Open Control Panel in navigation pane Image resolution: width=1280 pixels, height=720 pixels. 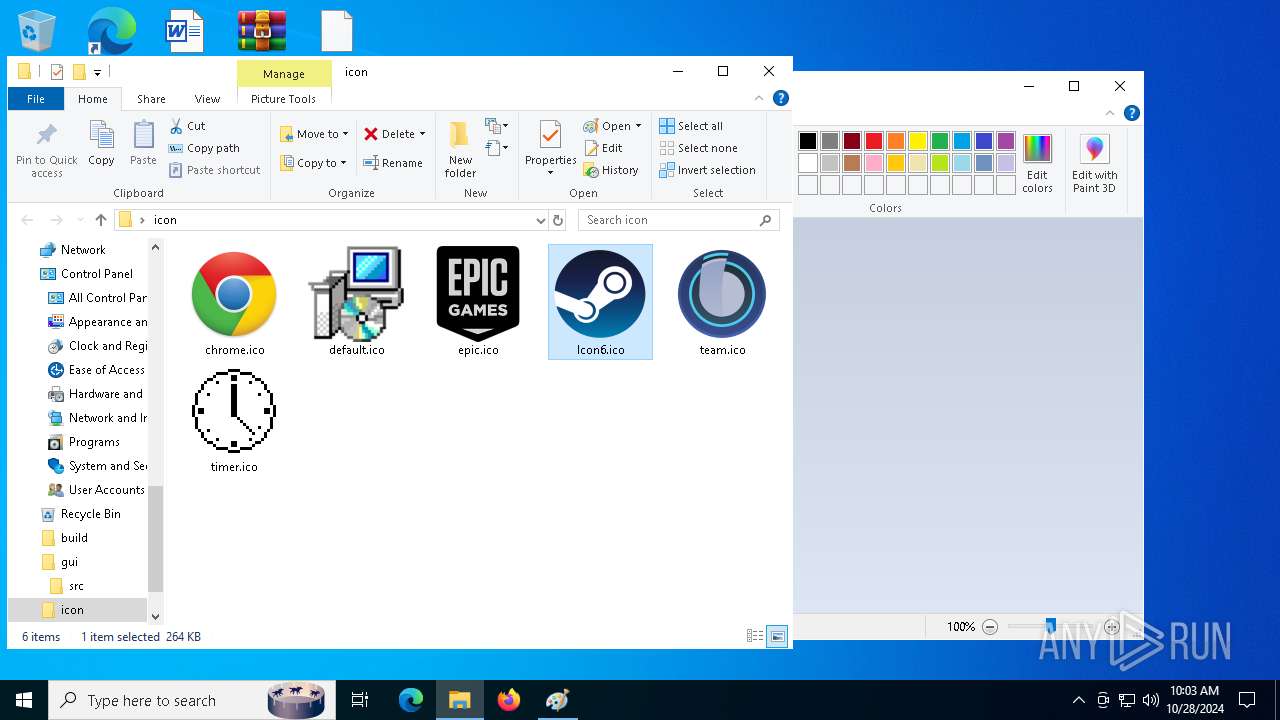97,274
